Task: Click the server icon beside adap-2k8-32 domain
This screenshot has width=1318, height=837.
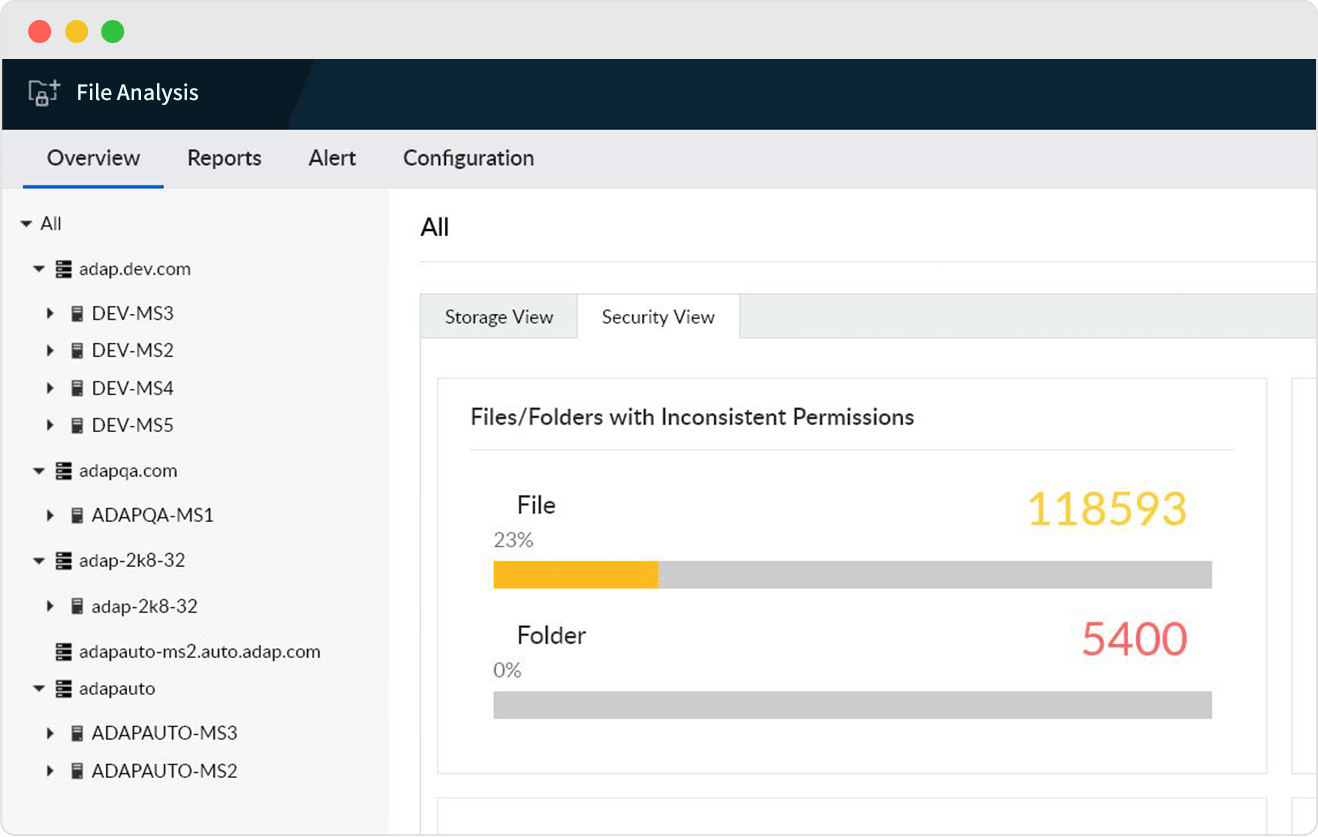Action: (x=62, y=561)
